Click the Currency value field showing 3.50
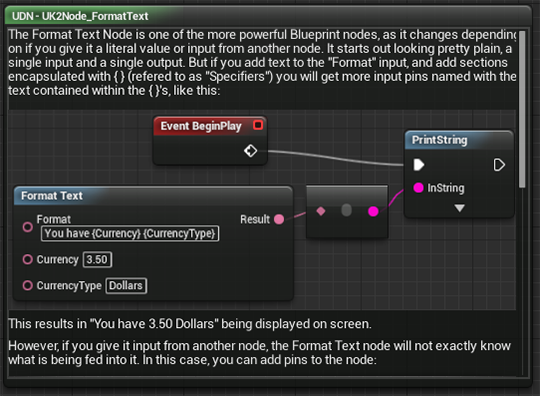 coord(97,259)
